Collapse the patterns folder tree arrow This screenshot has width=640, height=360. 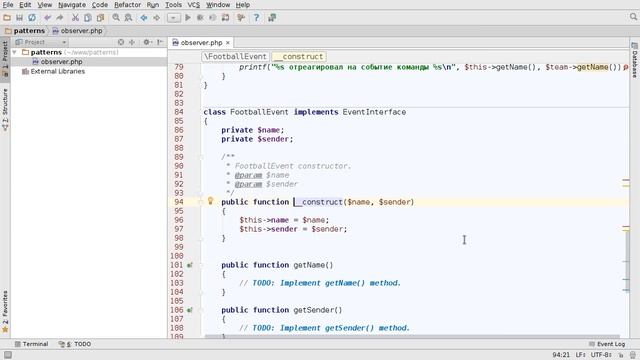point(15,52)
